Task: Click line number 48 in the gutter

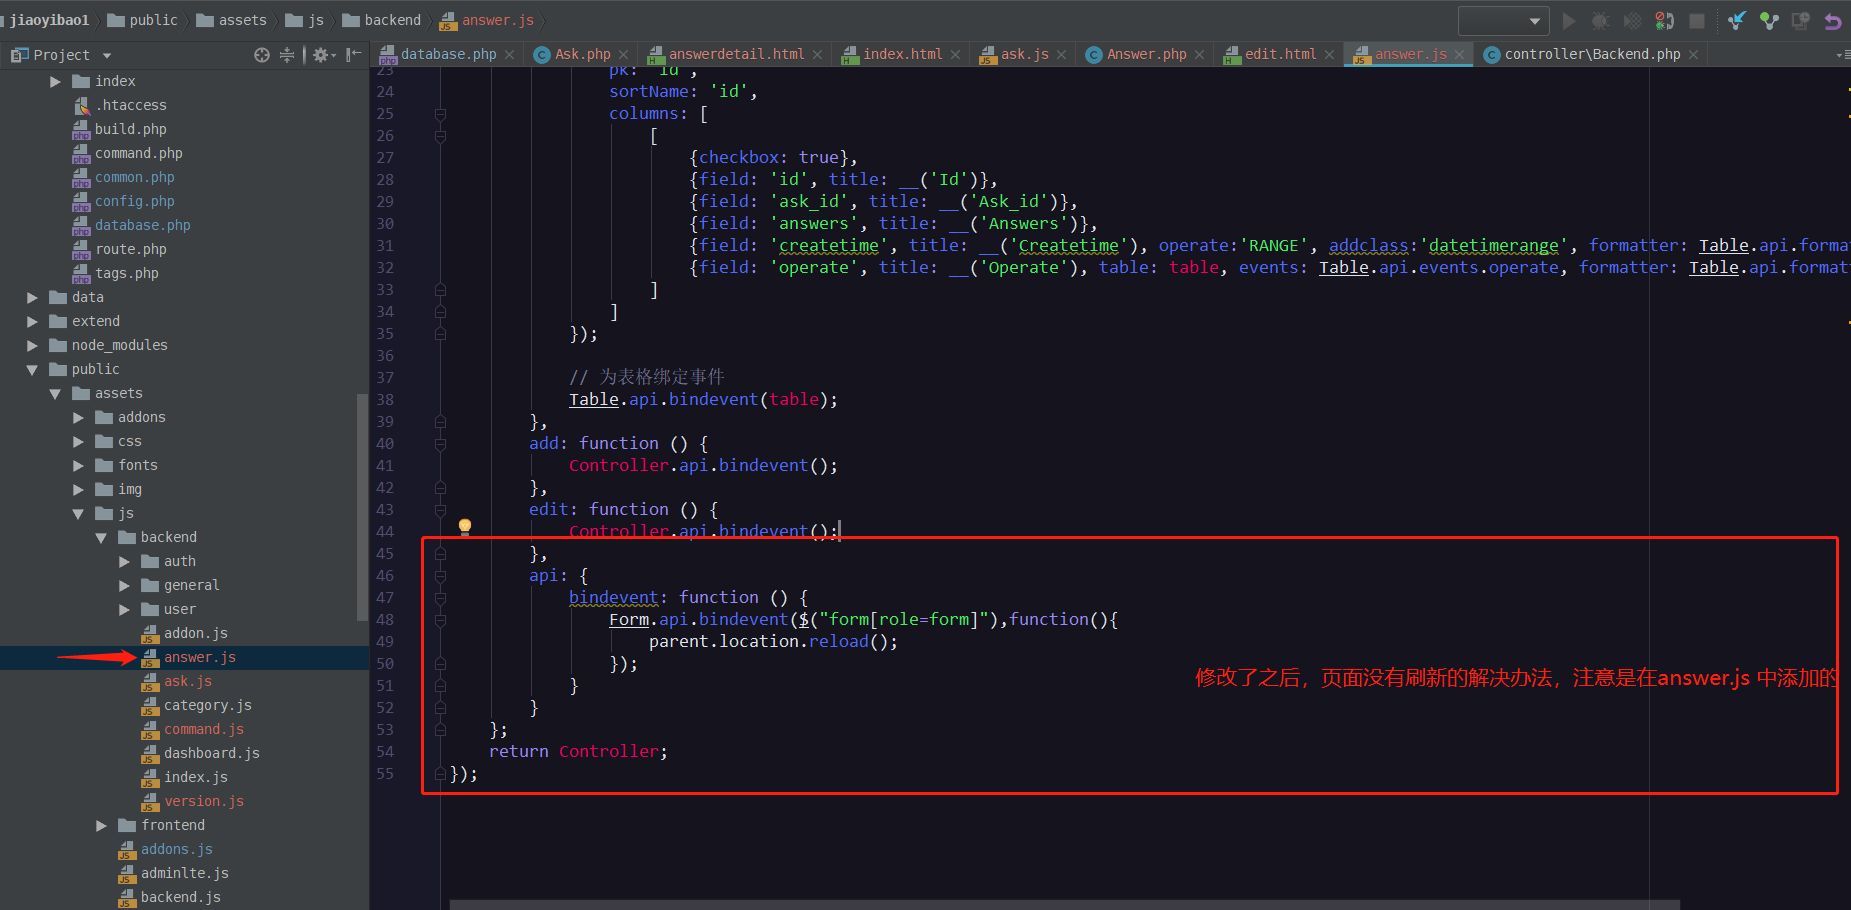Action: click(385, 620)
